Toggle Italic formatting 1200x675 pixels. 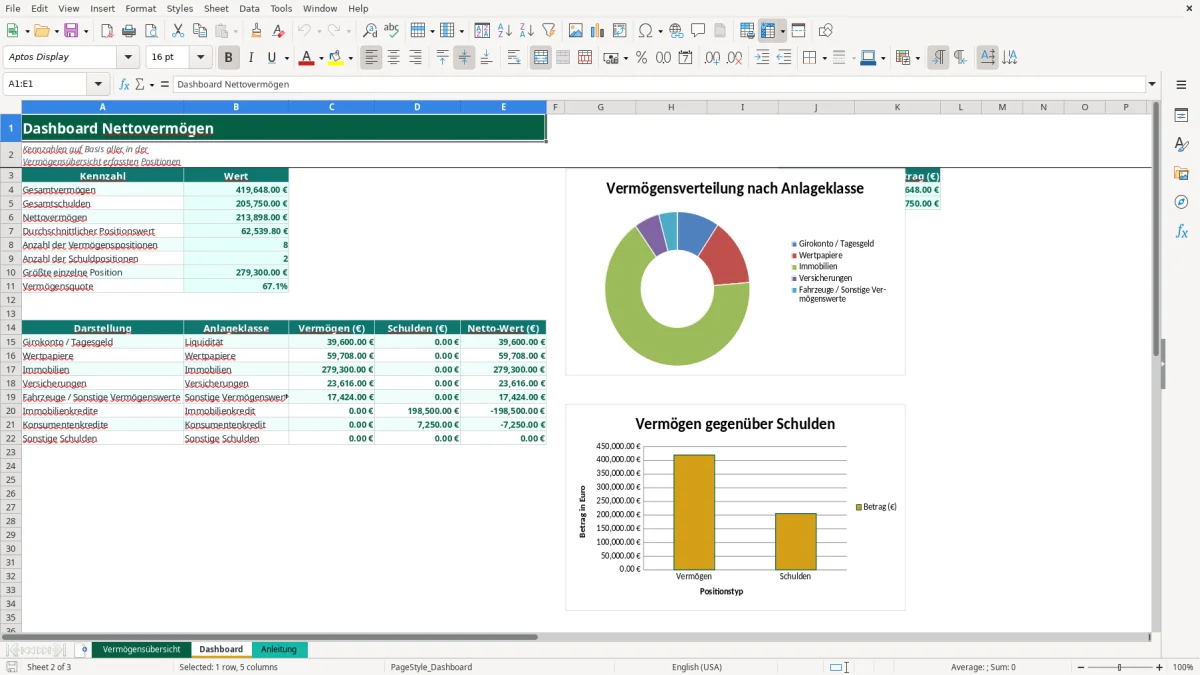(x=250, y=58)
